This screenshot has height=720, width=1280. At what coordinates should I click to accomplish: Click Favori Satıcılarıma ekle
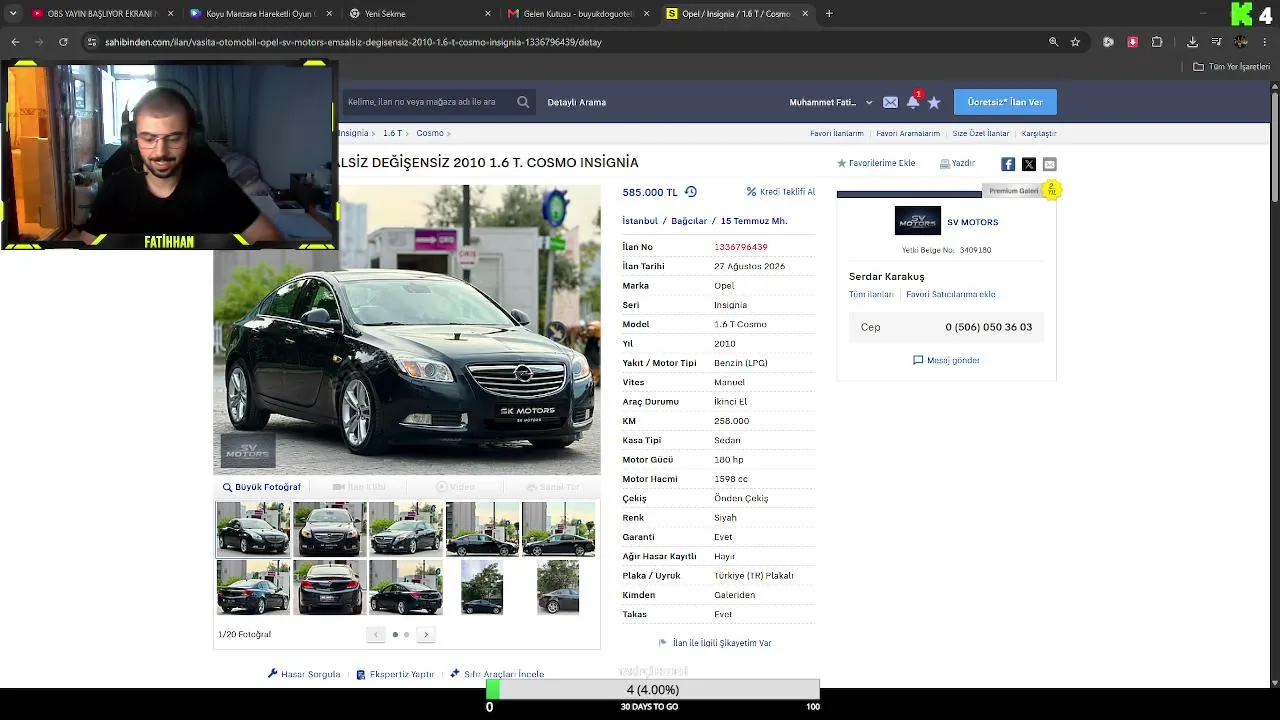(x=950, y=295)
